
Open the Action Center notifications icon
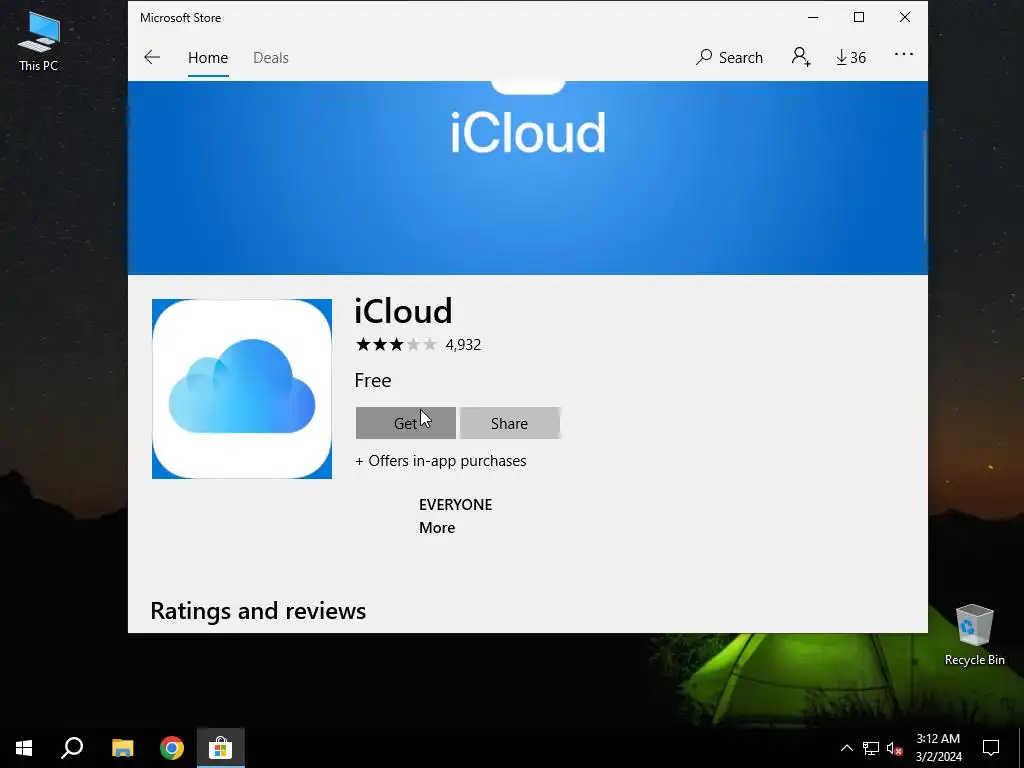click(991, 748)
